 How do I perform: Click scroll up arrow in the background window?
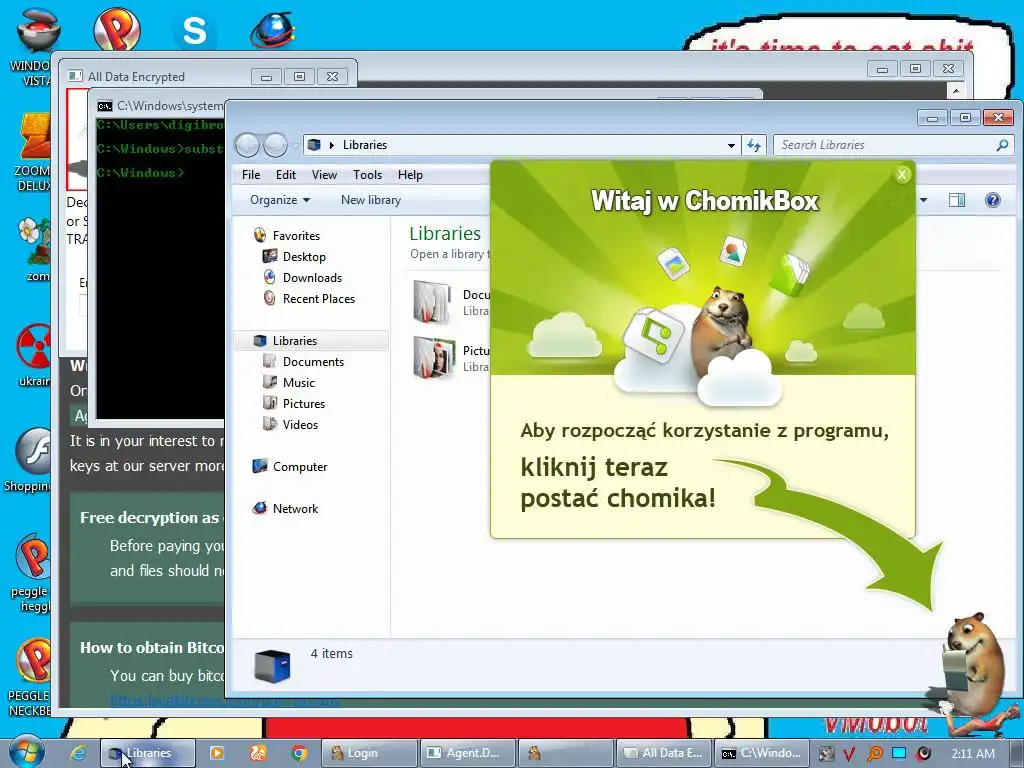[956, 91]
